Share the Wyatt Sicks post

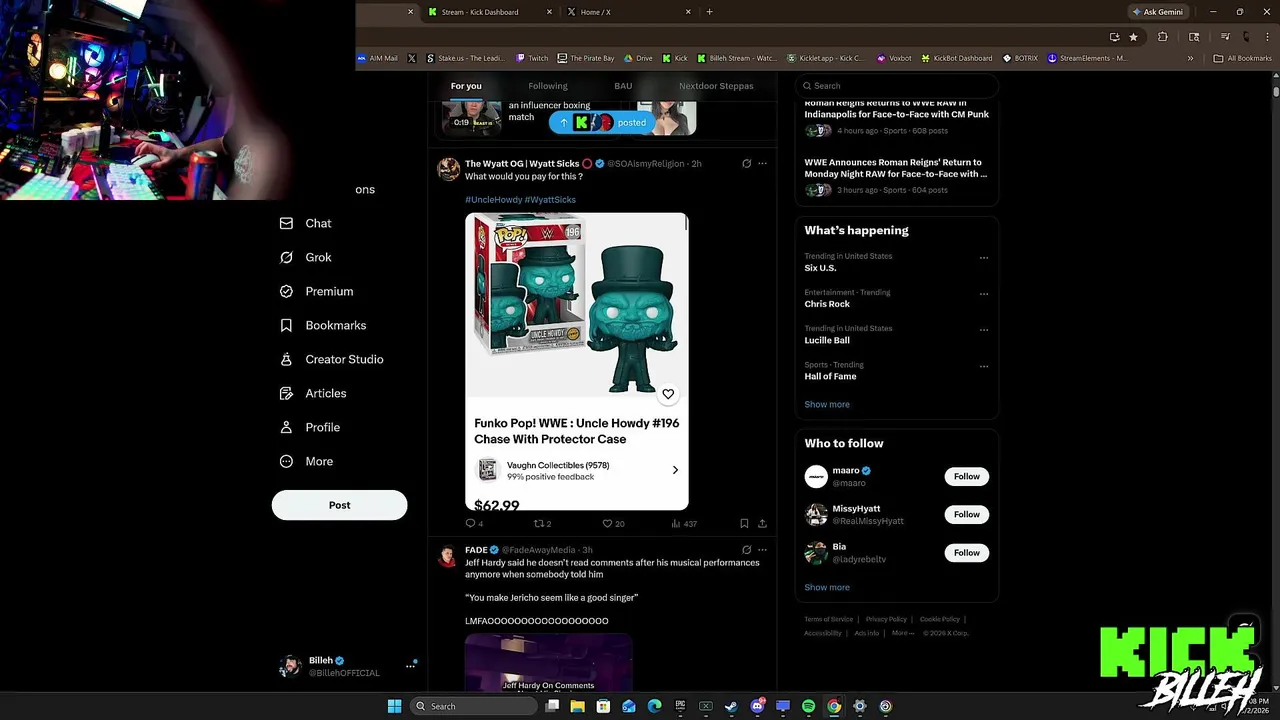(x=762, y=523)
